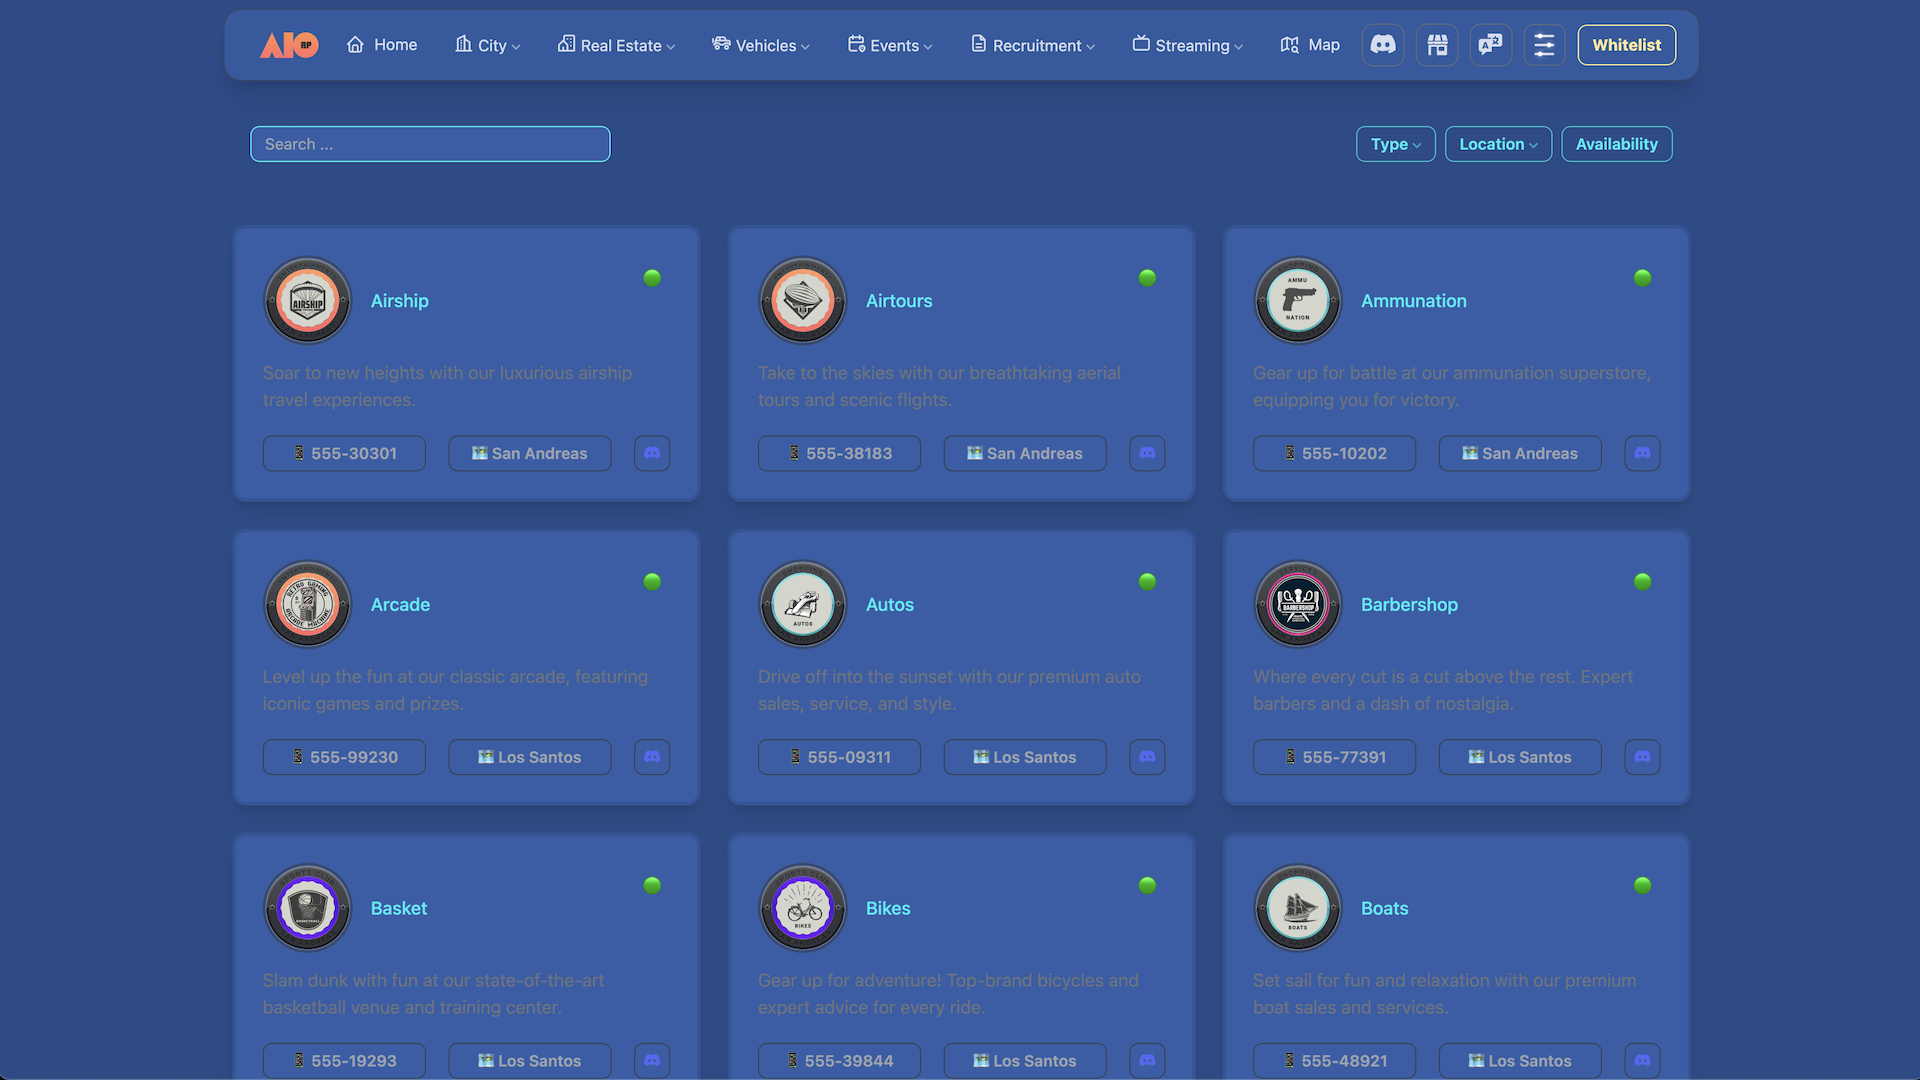Open Discord link on Airship card
Screen dimensions: 1920x1080
652,453
